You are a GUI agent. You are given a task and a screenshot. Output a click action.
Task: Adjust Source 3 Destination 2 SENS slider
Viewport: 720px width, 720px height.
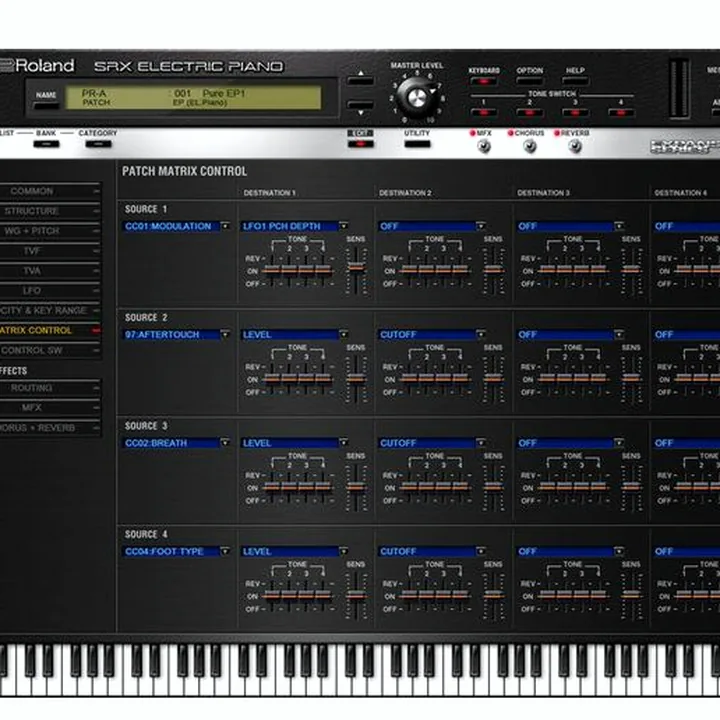(x=493, y=487)
